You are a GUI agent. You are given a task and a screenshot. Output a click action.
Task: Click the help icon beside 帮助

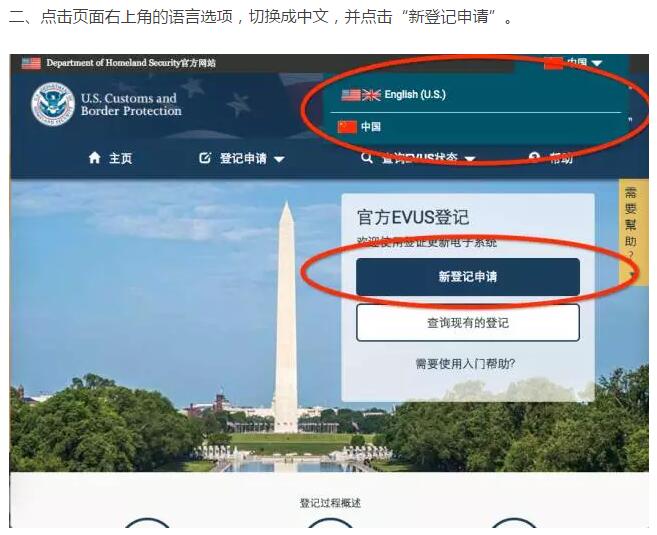coord(534,158)
